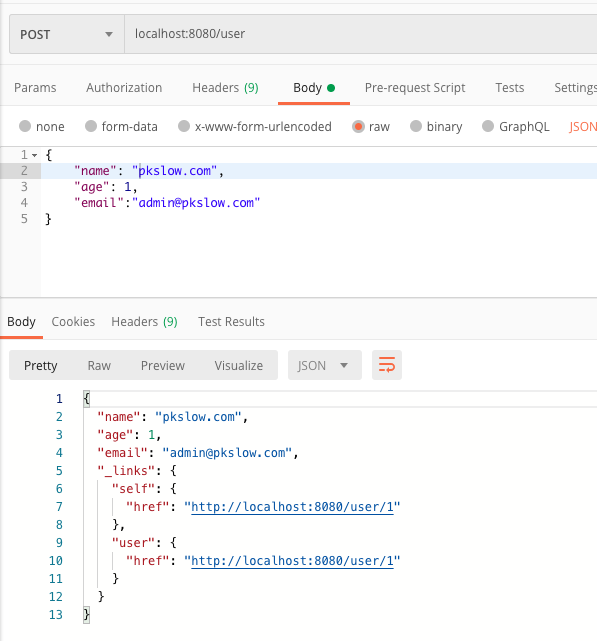Click the Visualize response view button
The width and height of the screenshot is (597, 641).
coord(239,365)
